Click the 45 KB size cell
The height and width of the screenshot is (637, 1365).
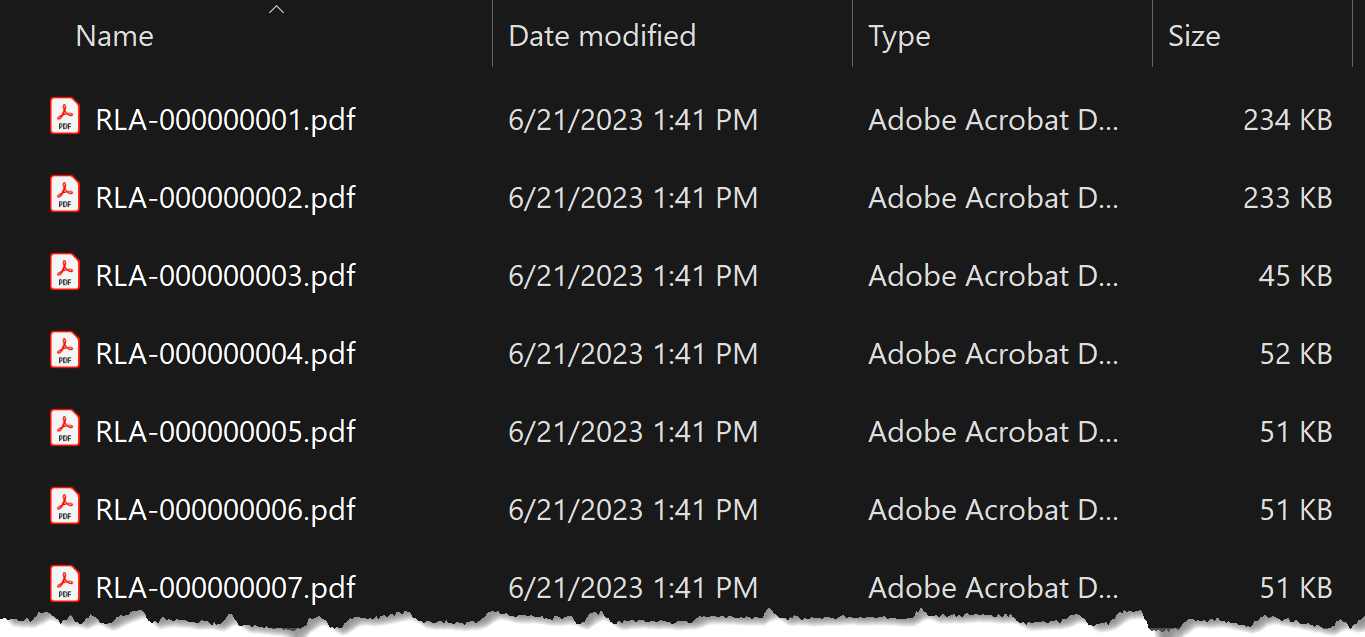coord(1295,276)
